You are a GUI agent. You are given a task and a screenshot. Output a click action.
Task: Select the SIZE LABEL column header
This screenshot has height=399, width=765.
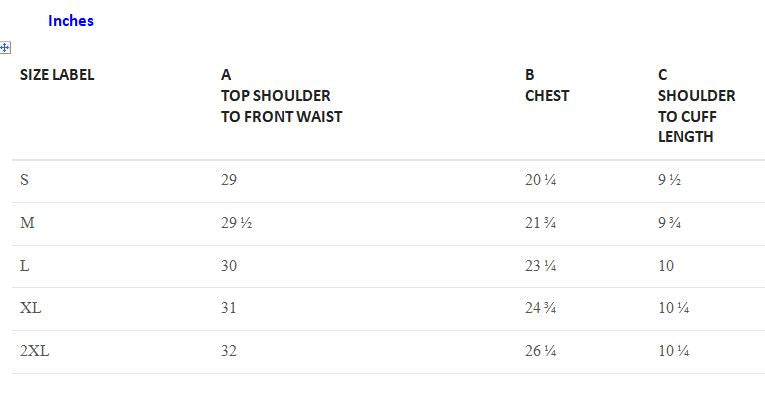tap(57, 75)
